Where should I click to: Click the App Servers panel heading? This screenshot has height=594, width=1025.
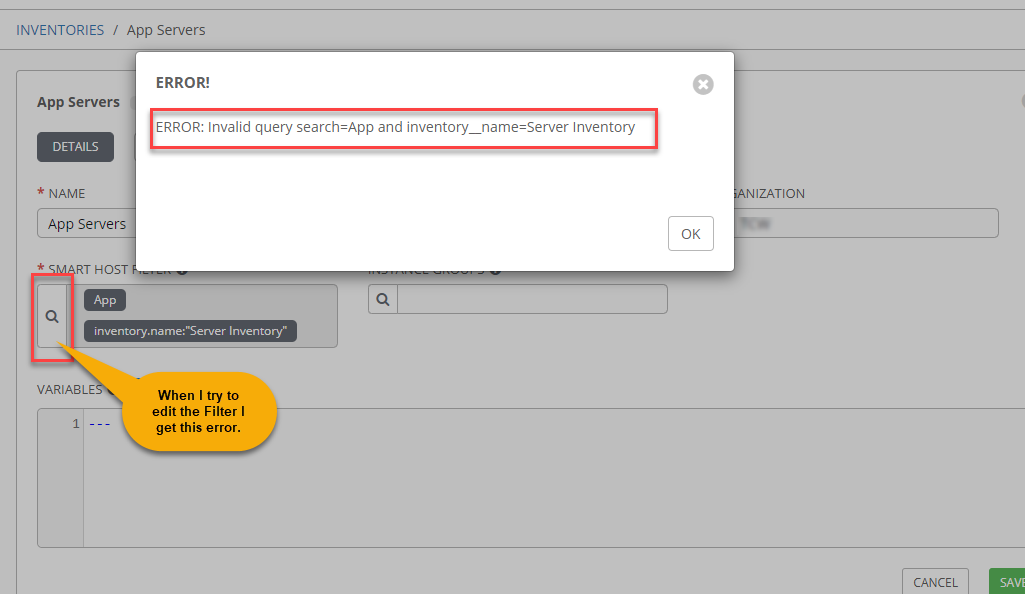pos(78,102)
